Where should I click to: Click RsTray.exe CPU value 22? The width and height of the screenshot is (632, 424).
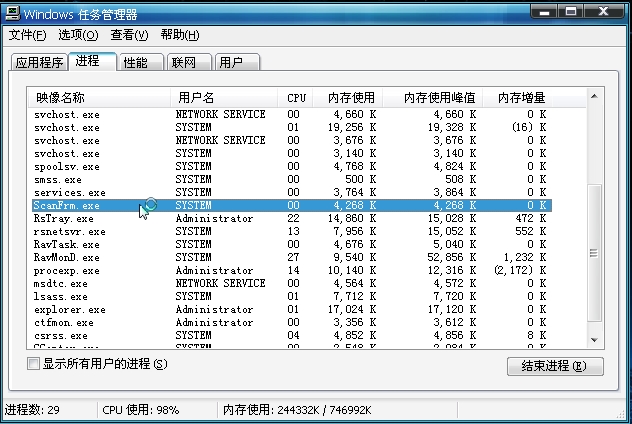click(293, 218)
